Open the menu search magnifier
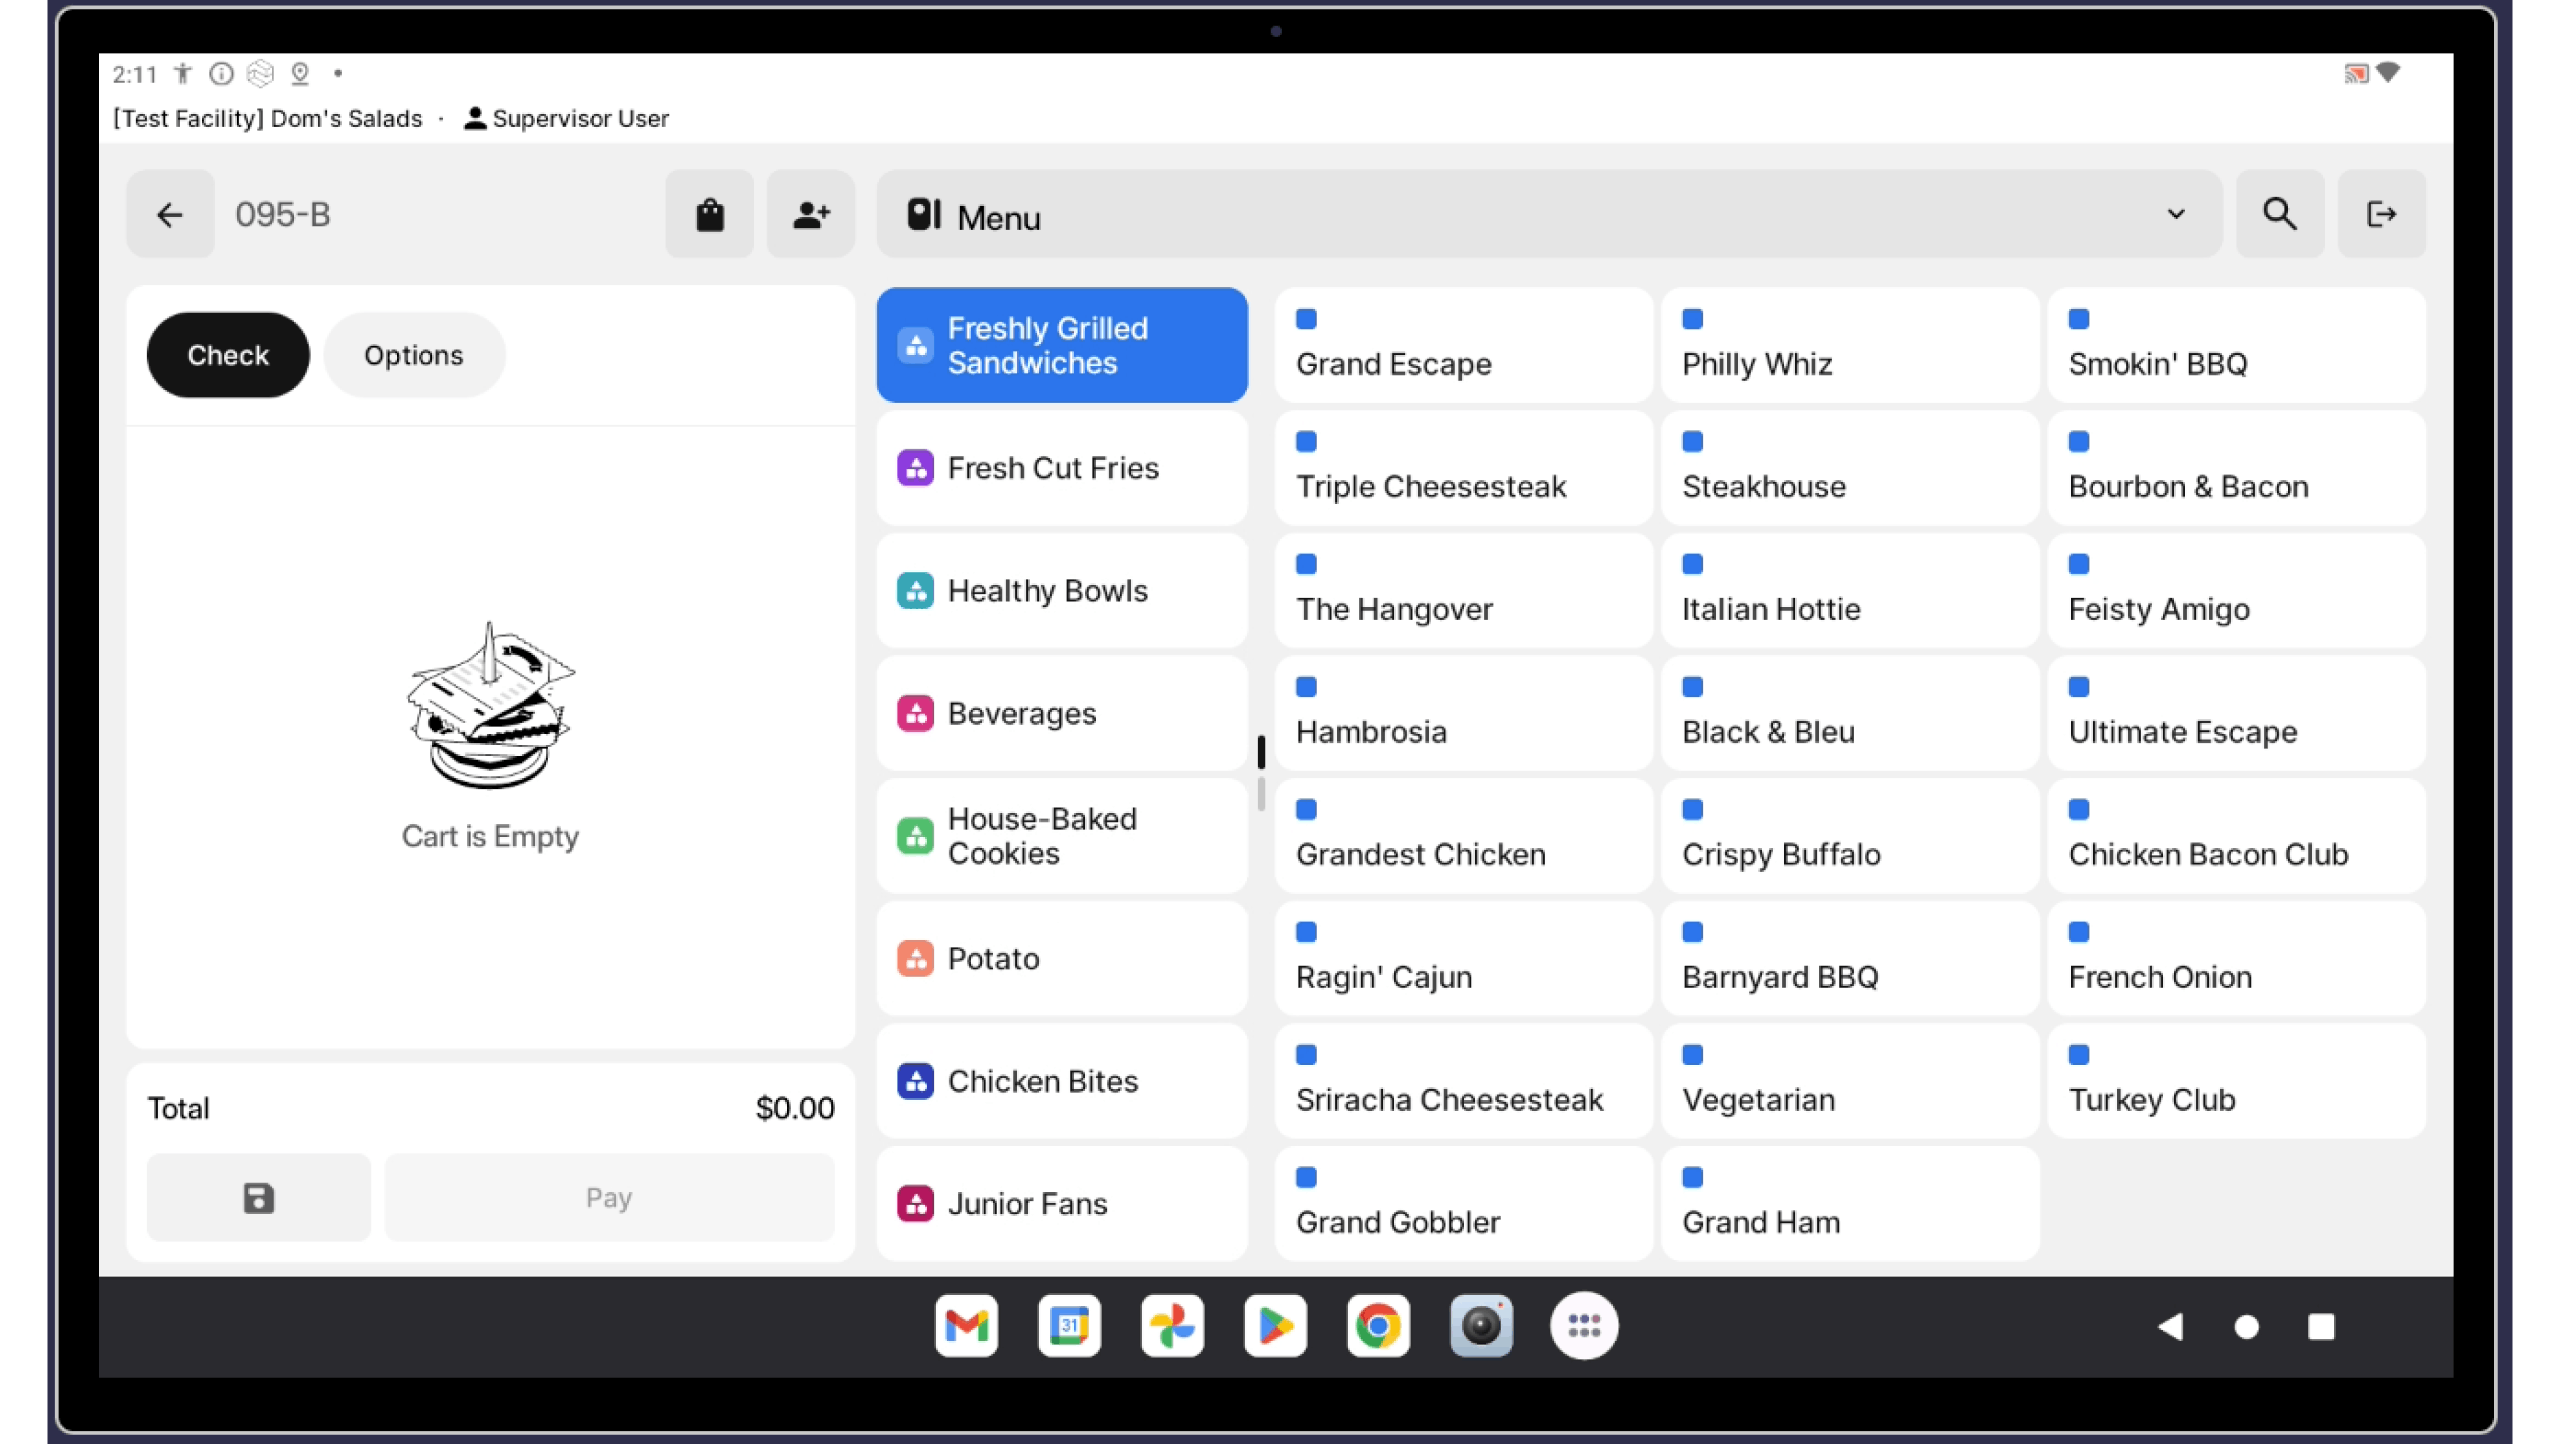This screenshot has height=1444, width=2560. pos(2279,214)
